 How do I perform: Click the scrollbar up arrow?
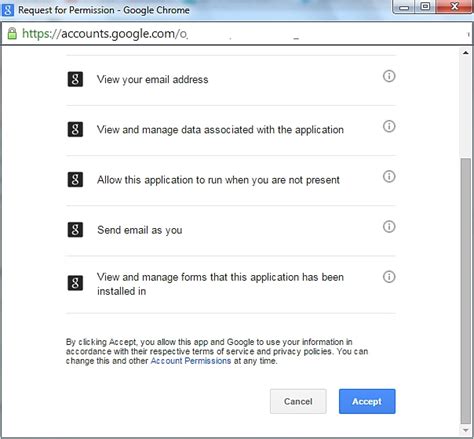click(465, 53)
